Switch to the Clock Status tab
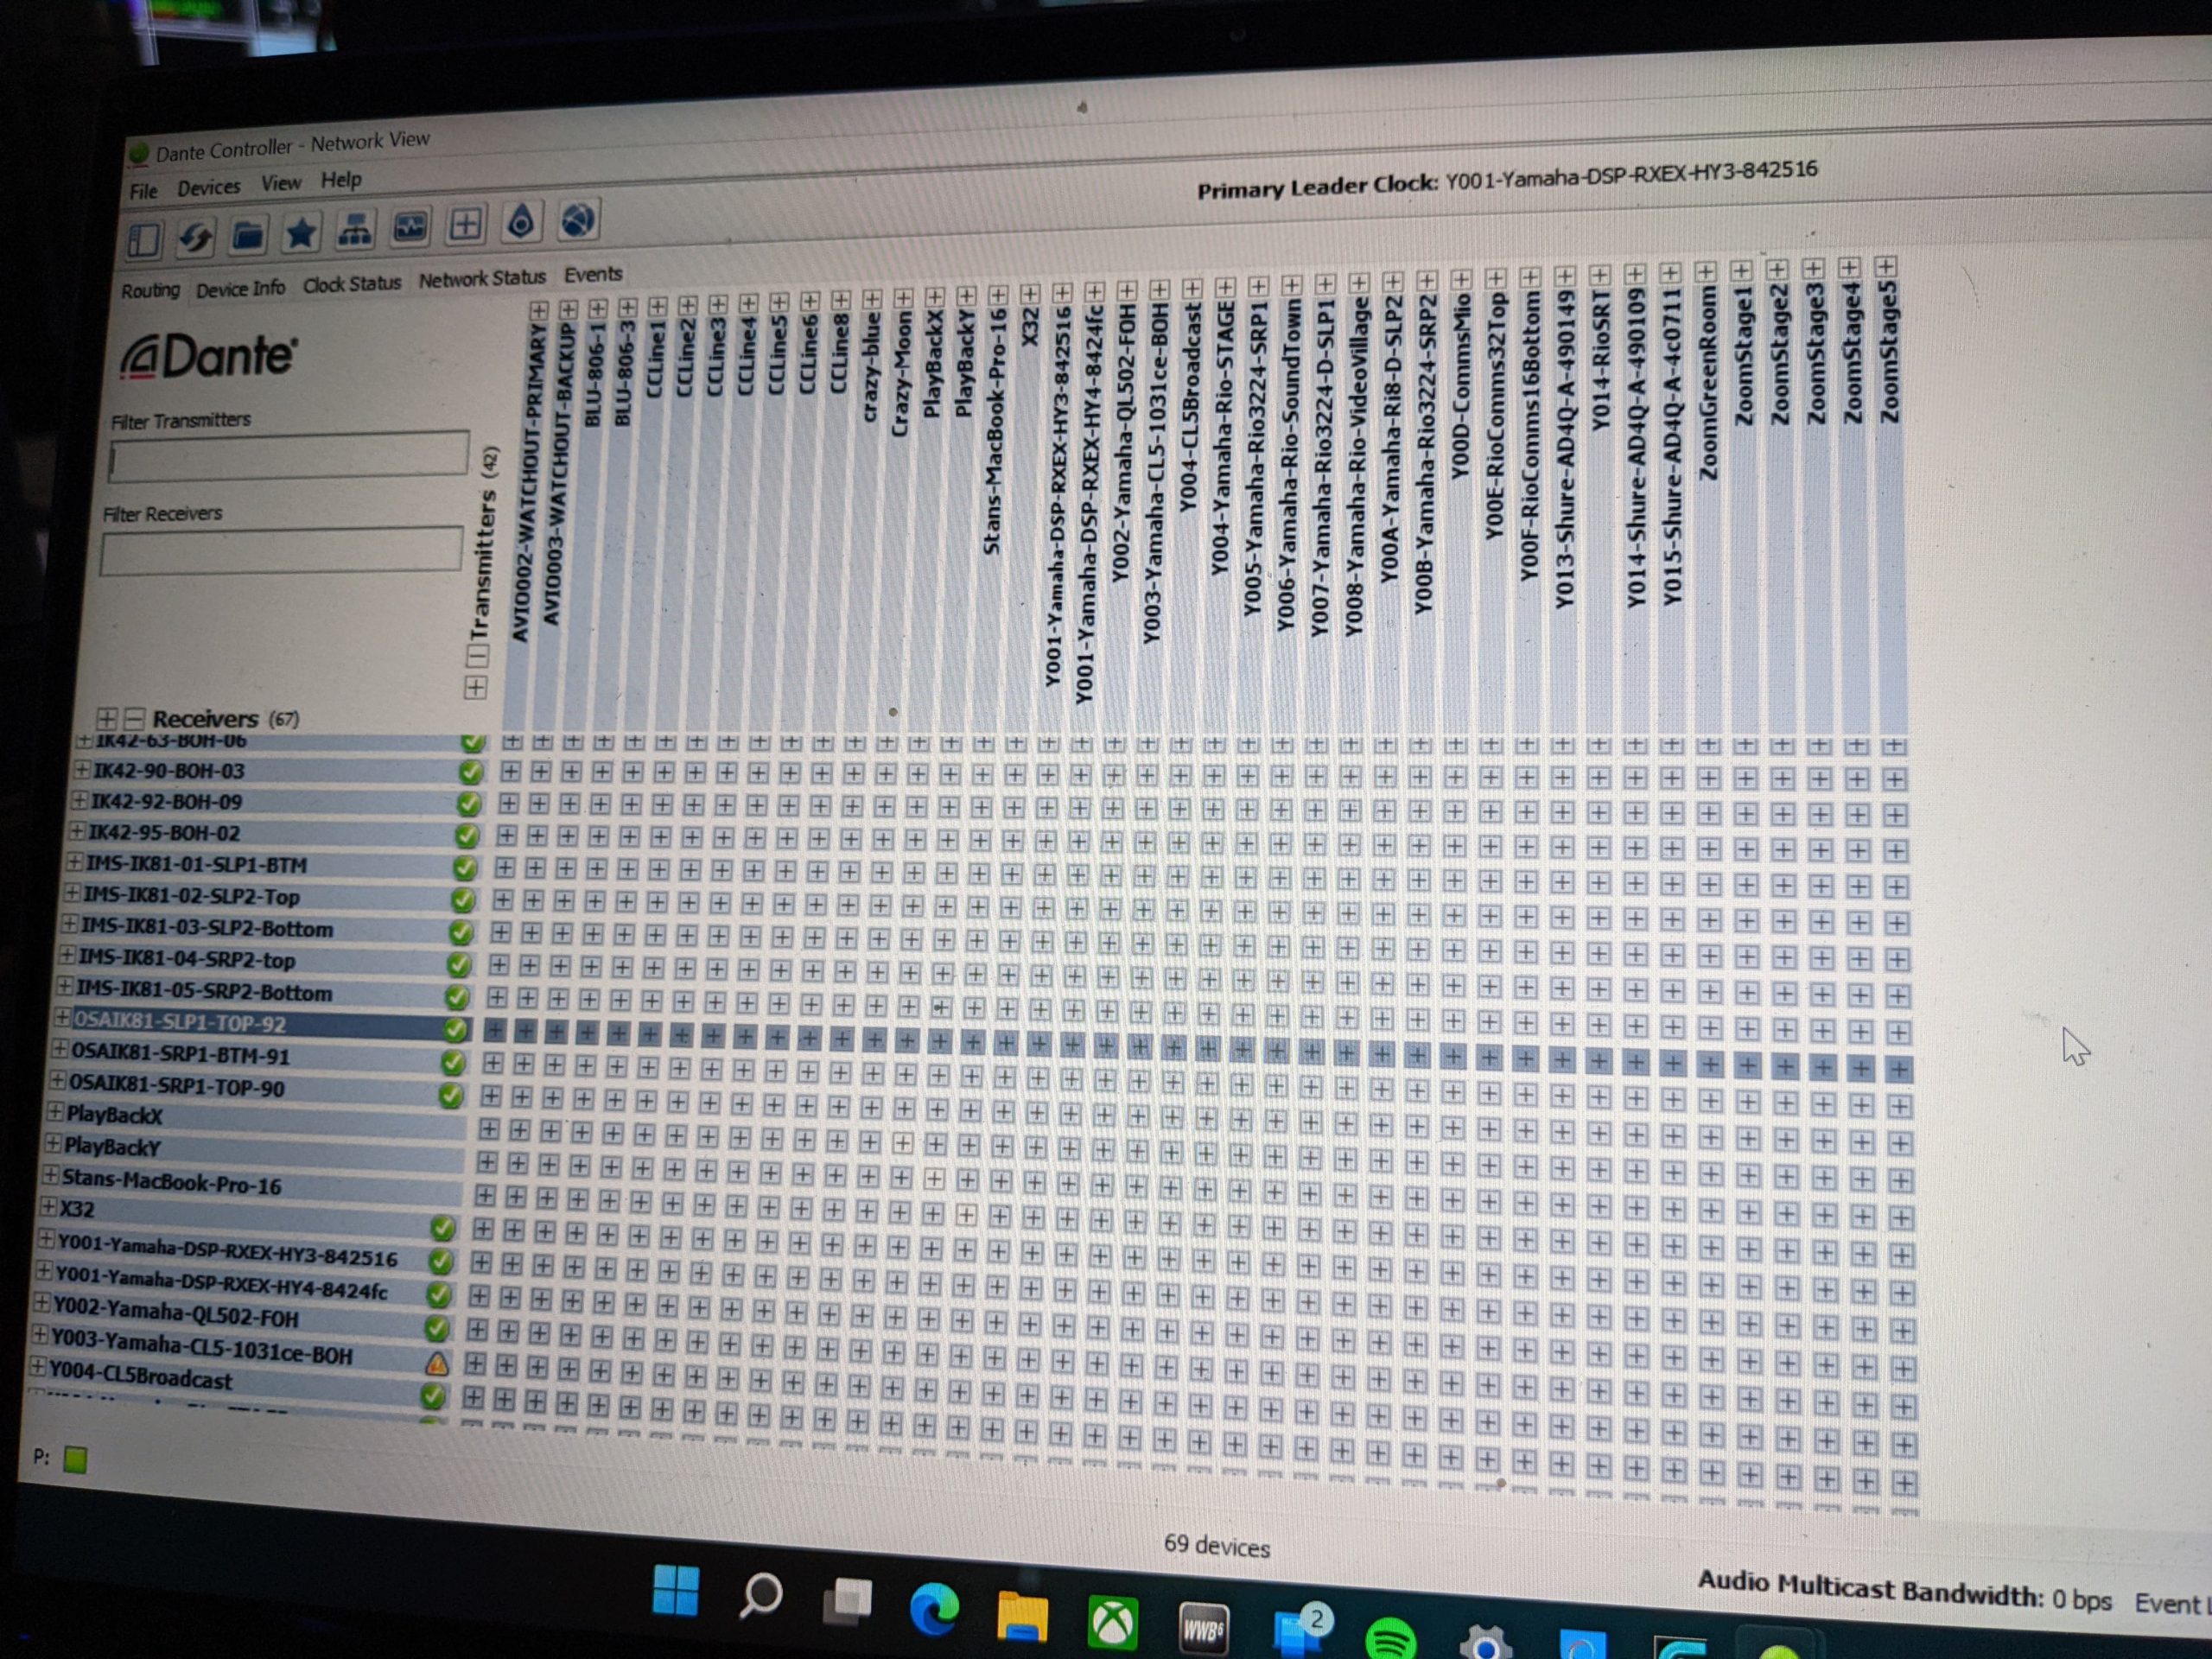2212x1659 pixels. (x=352, y=283)
